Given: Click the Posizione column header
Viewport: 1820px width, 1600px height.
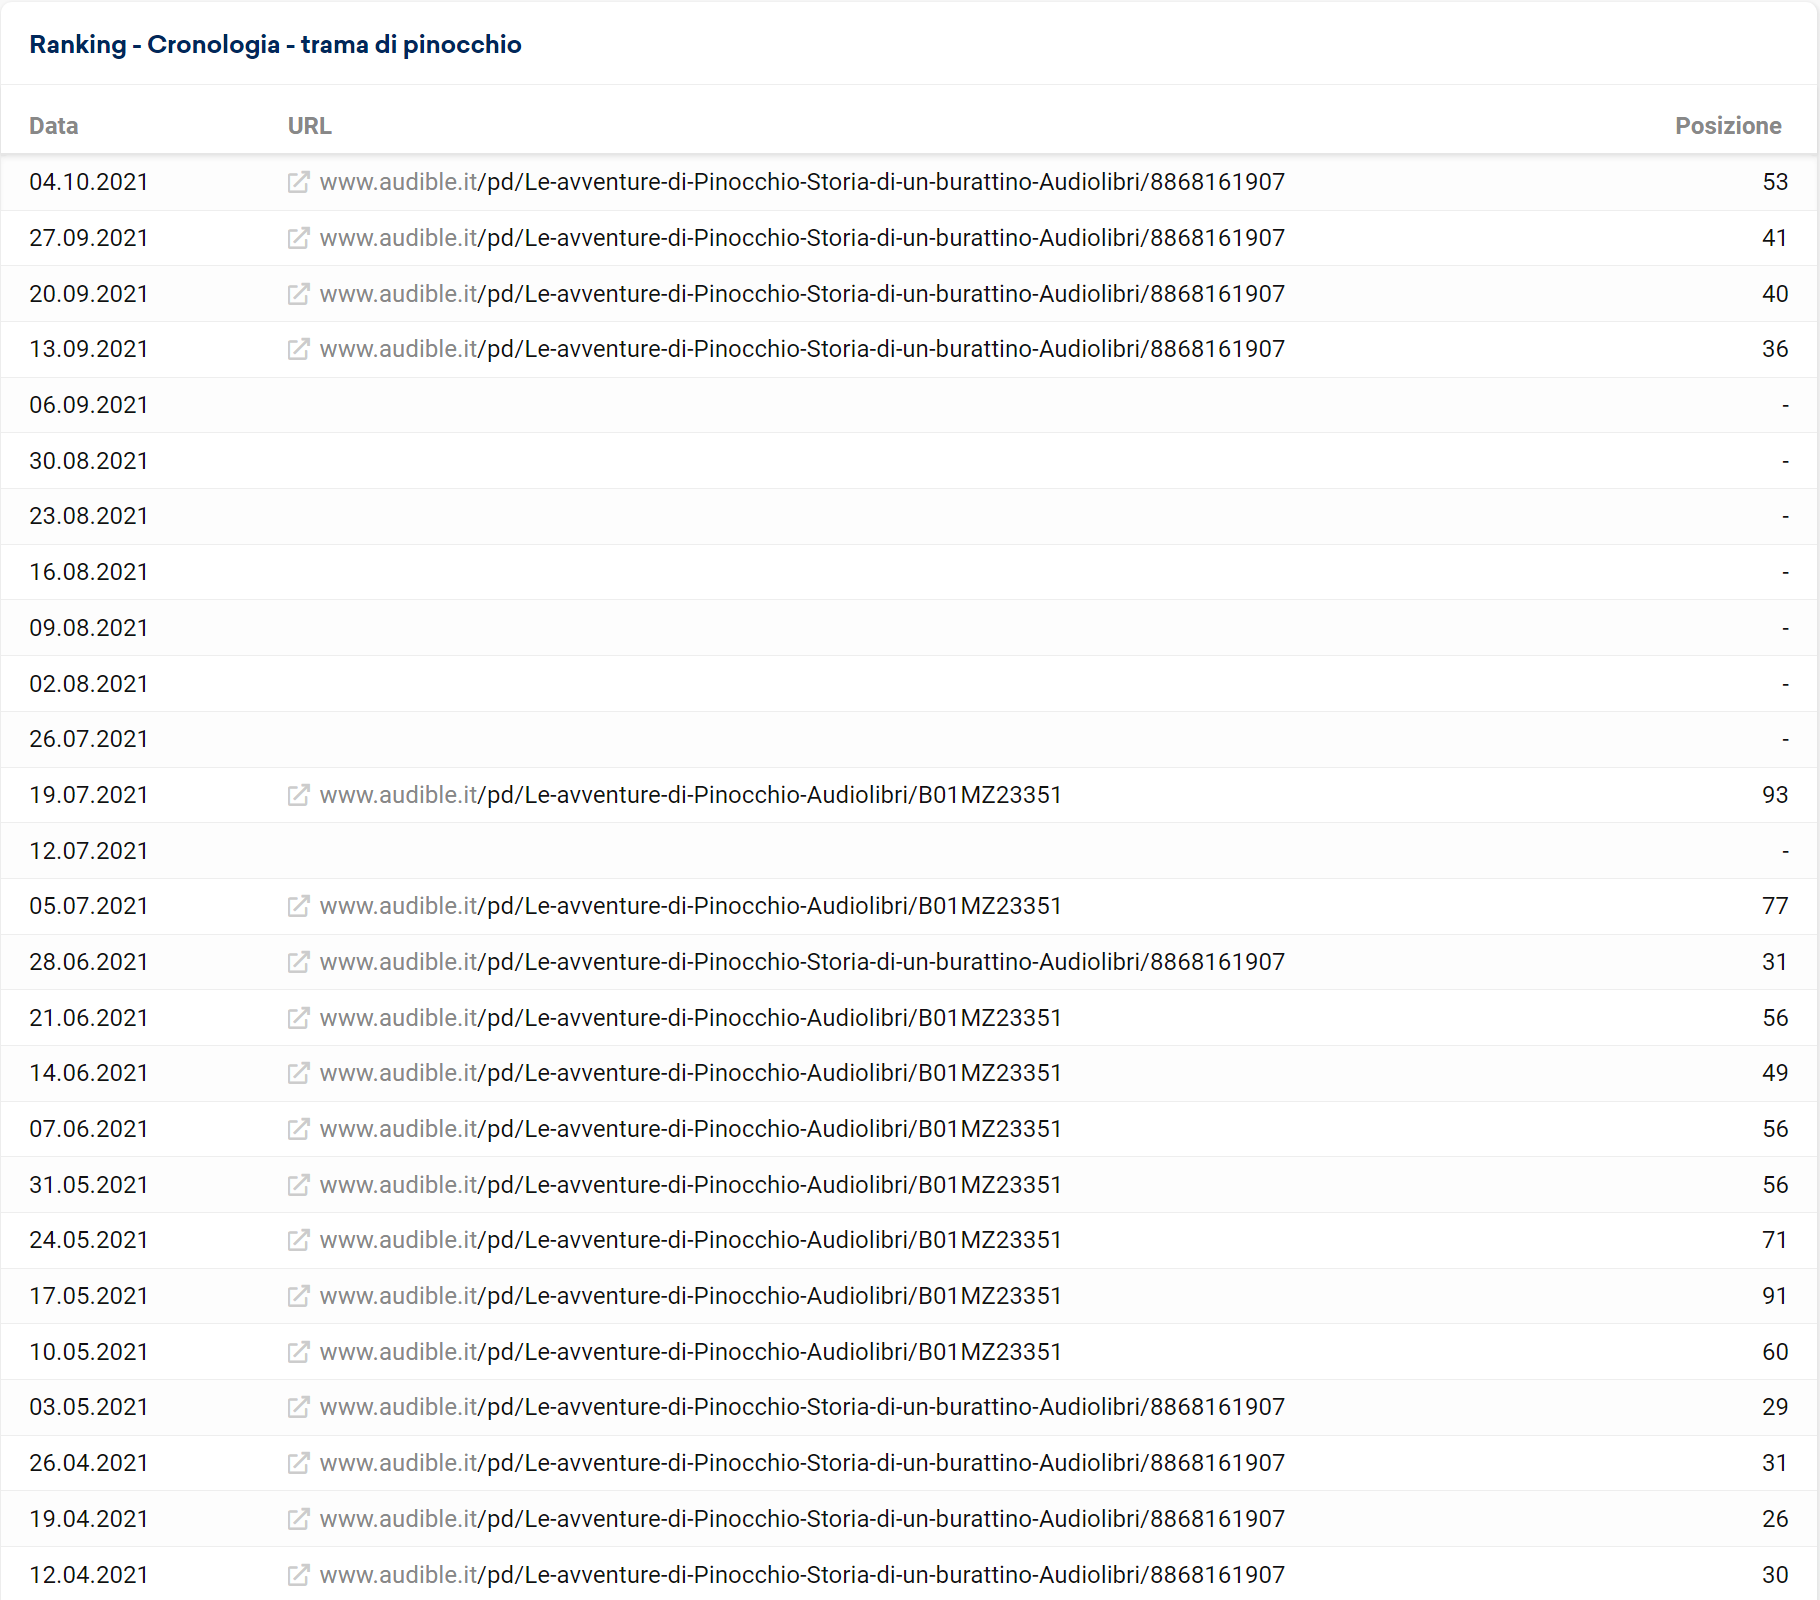Looking at the screenshot, I should (x=1729, y=126).
